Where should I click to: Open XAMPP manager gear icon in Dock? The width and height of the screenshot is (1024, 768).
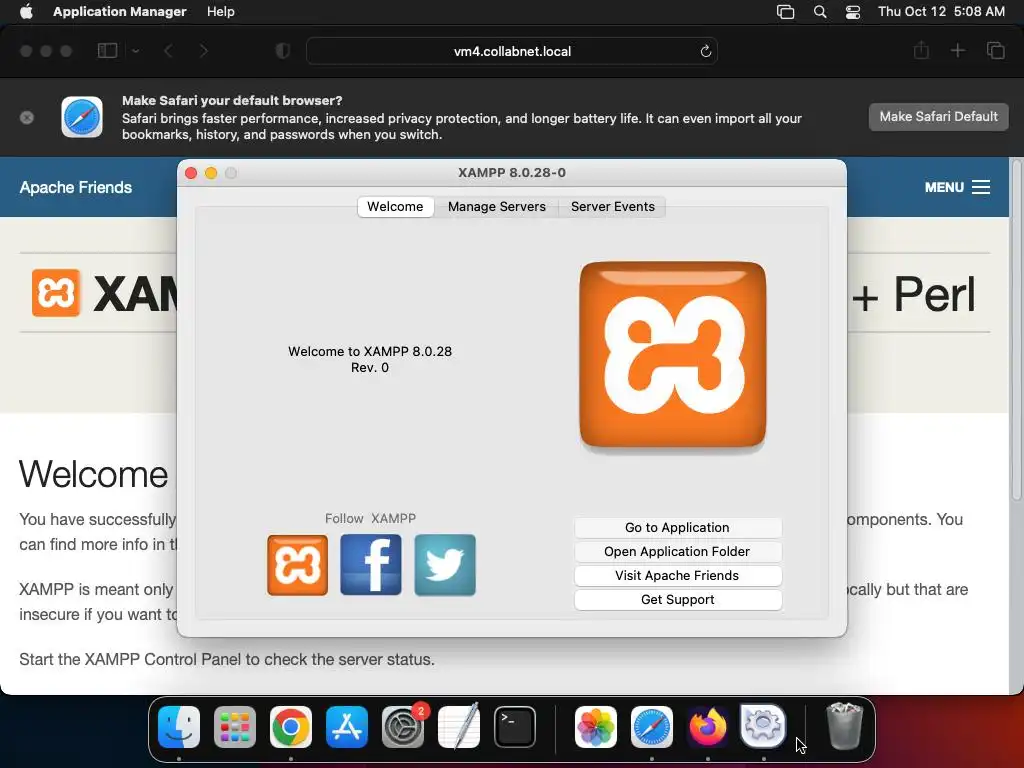(763, 726)
